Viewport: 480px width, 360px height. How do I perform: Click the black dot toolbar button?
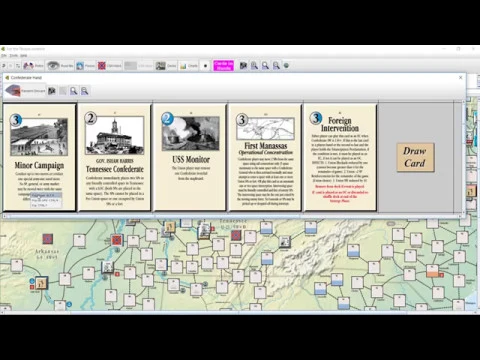point(205,66)
